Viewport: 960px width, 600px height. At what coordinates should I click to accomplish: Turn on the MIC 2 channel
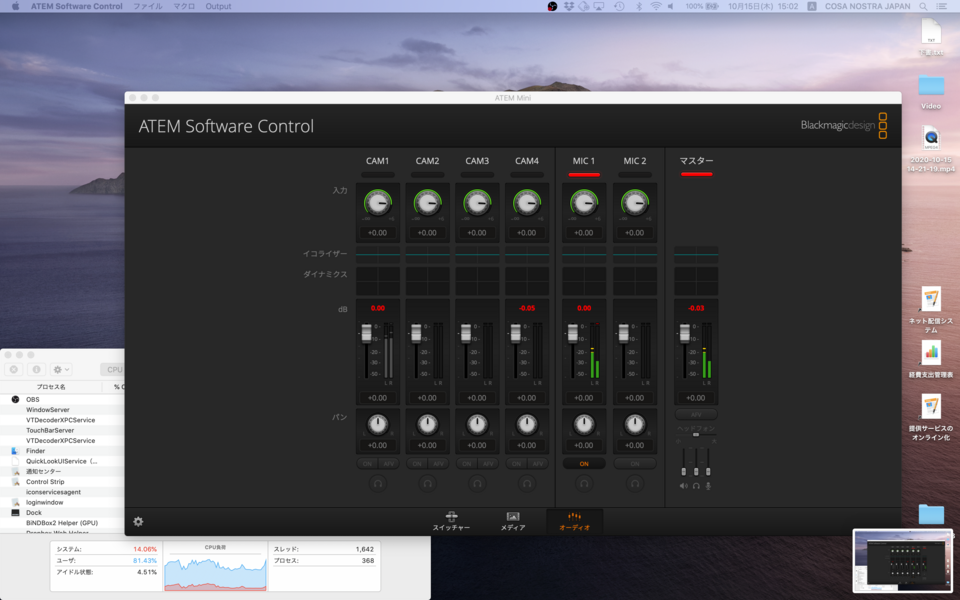tap(634, 463)
